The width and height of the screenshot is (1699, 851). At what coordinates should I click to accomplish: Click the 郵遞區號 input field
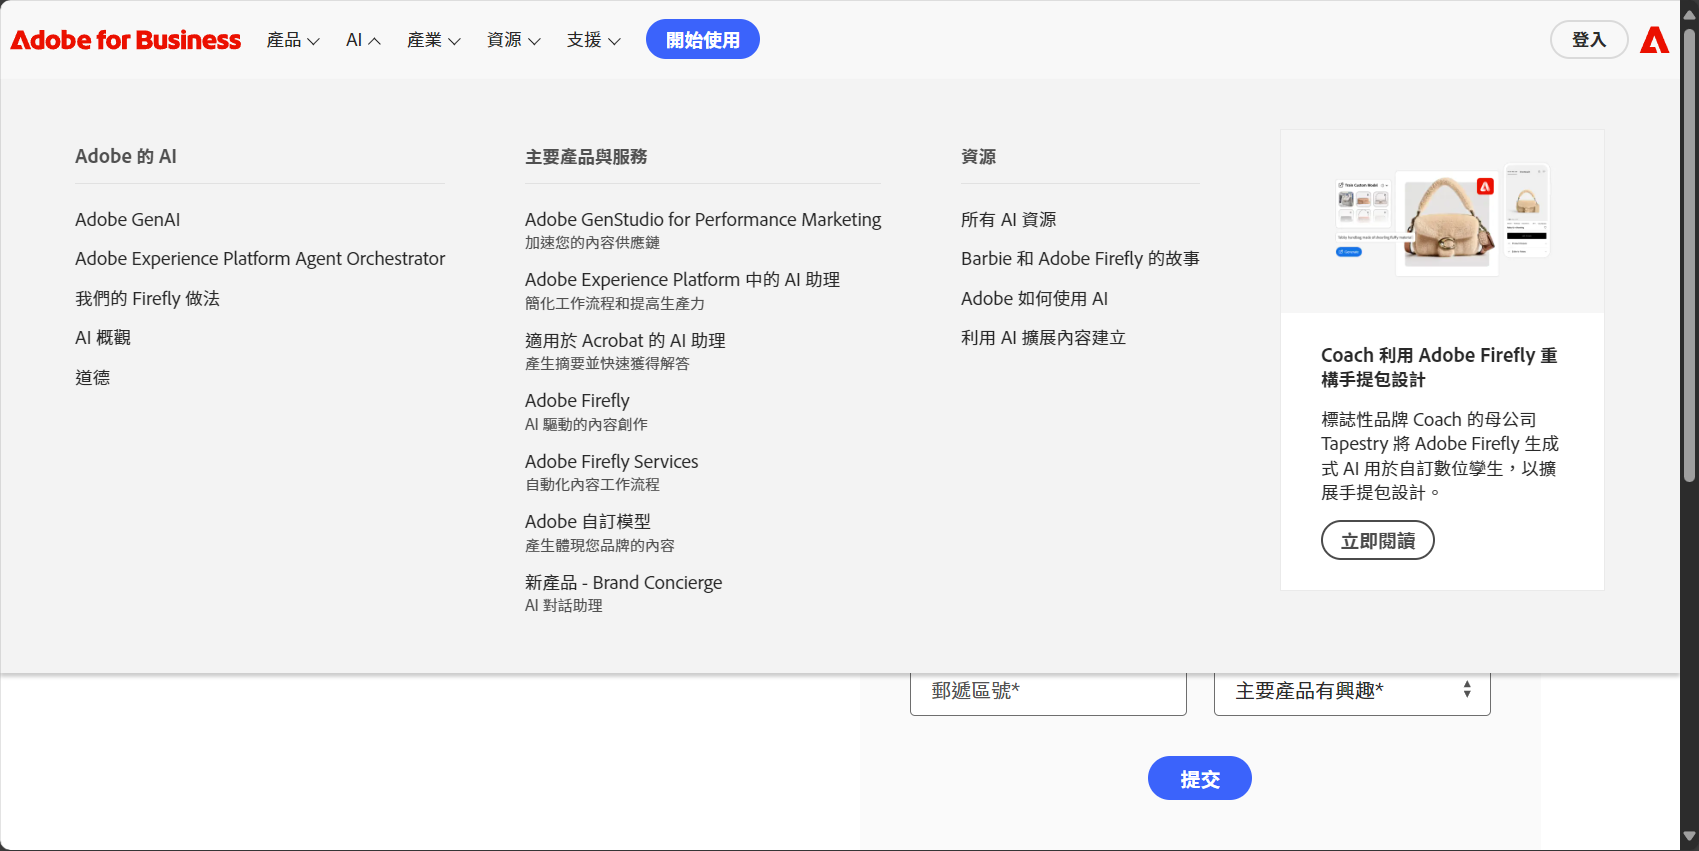(x=1048, y=691)
